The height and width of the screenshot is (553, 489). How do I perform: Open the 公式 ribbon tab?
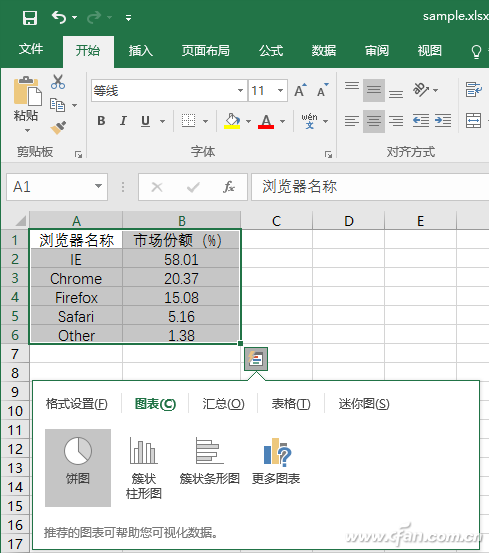click(271, 51)
